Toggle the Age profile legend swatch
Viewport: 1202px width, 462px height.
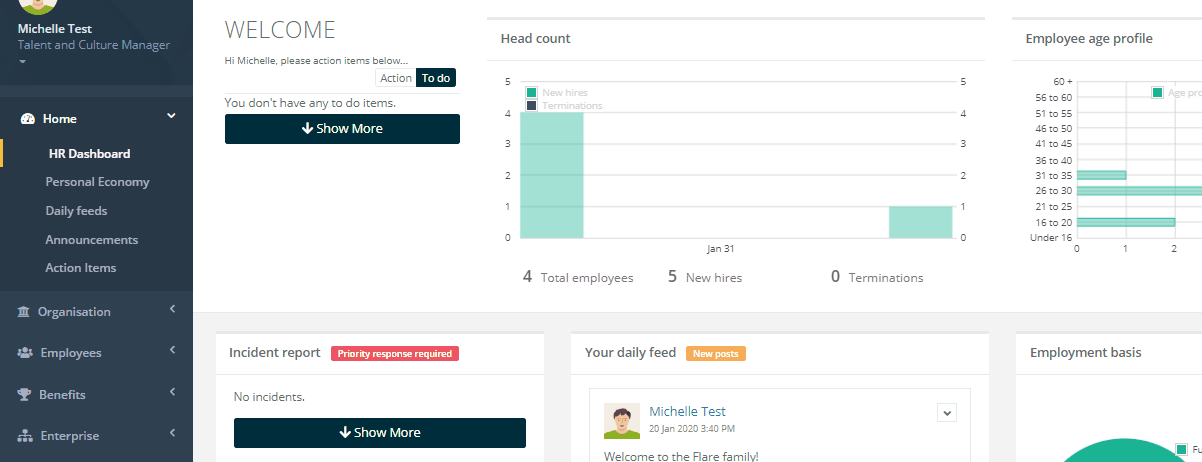click(x=1158, y=93)
